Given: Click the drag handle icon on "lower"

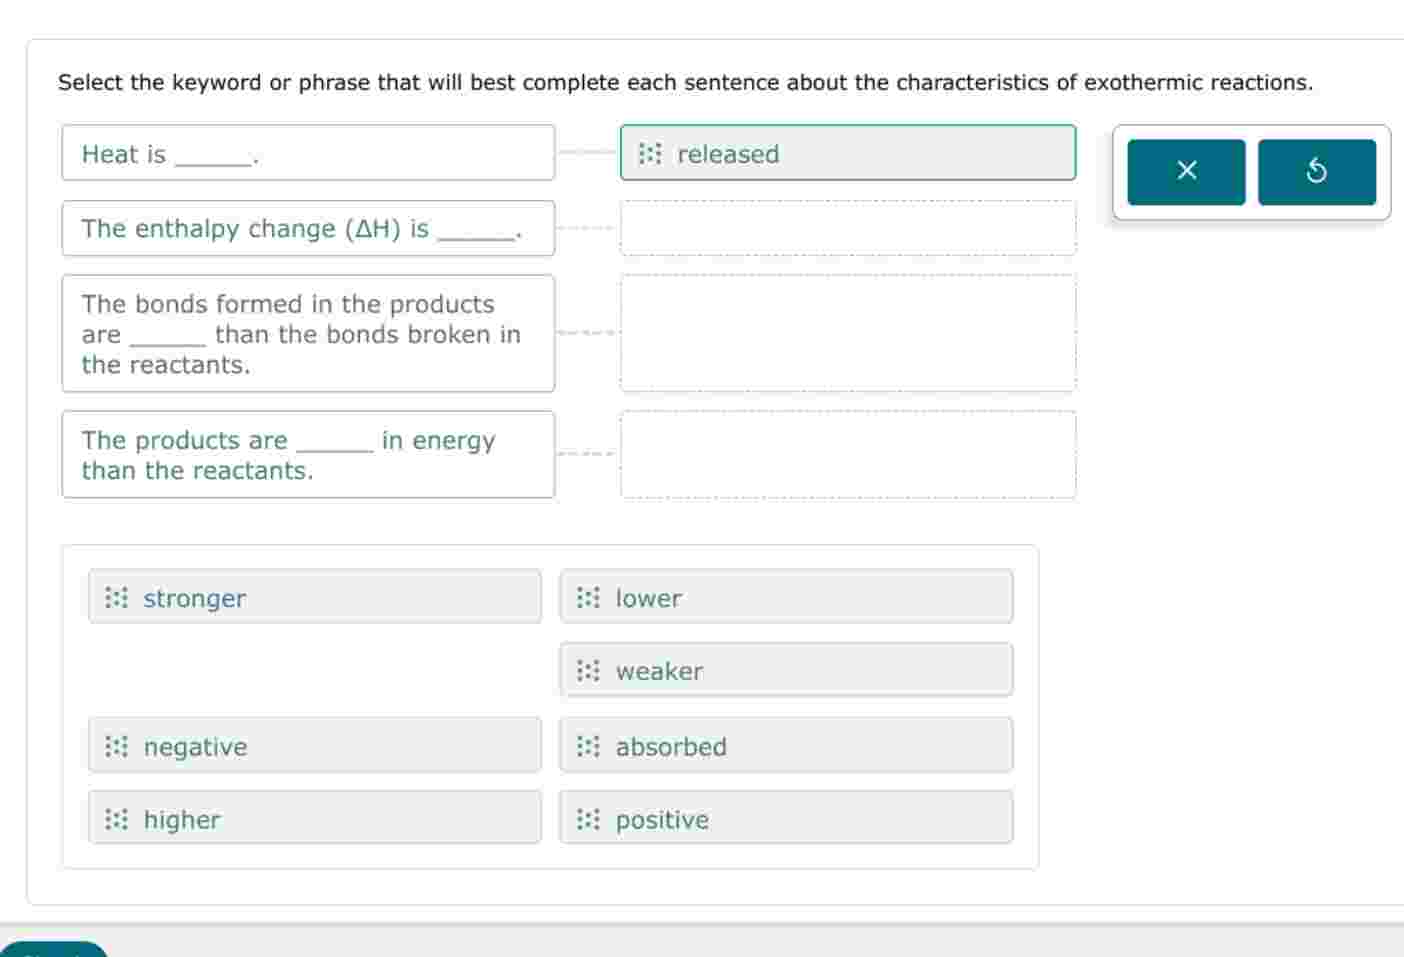Looking at the screenshot, I should click(x=588, y=598).
